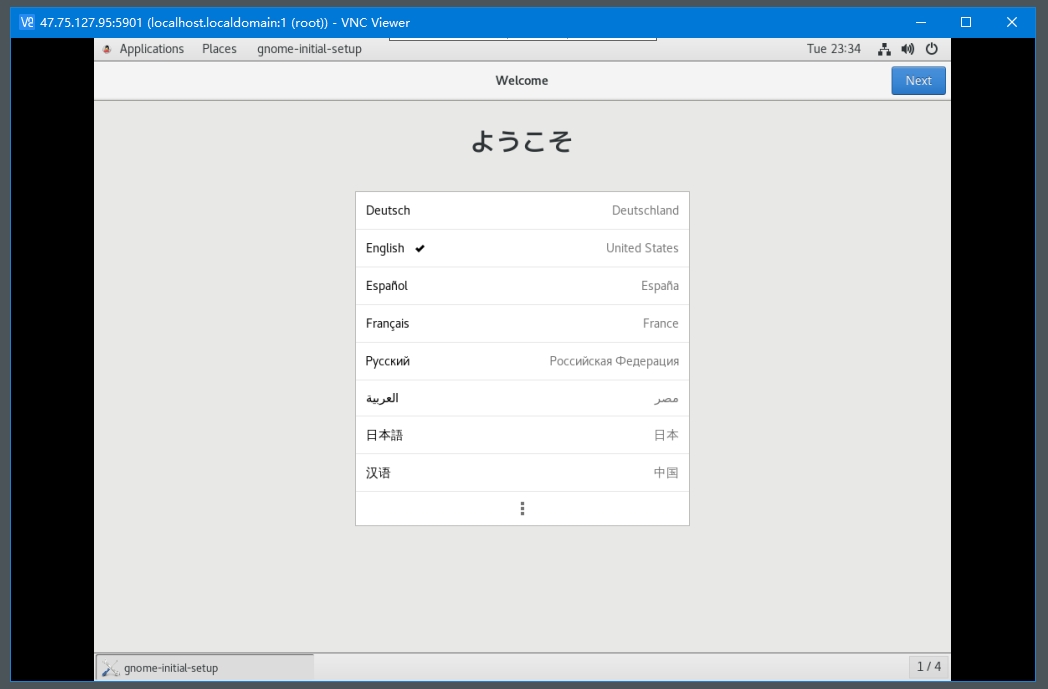Select English United States language

click(x=522, y=248)
